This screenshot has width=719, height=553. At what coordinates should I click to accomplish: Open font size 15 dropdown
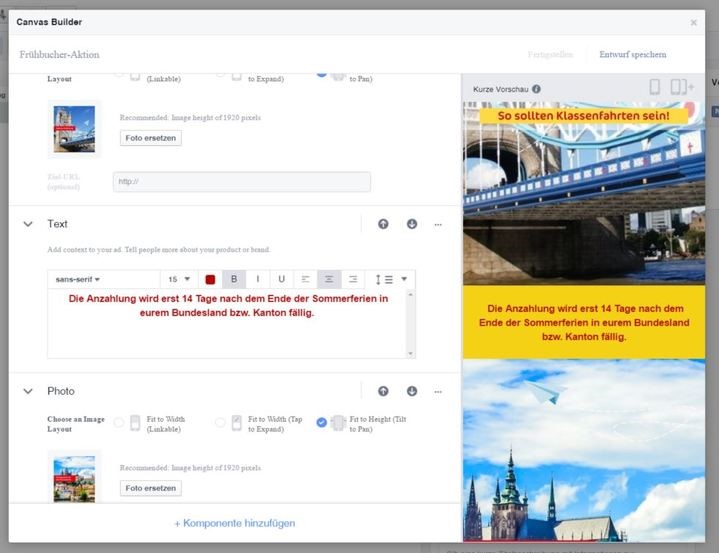[x=179, y=280]
